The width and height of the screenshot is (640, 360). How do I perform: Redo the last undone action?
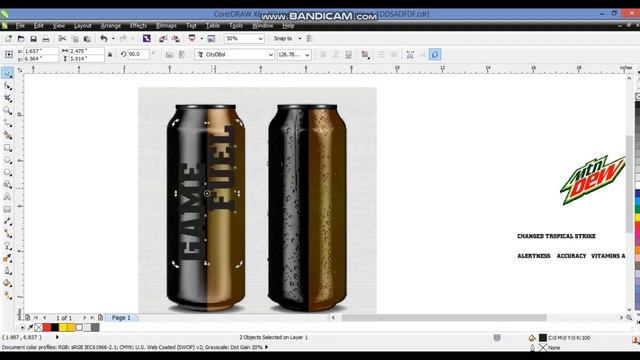[x=123, y=38]
